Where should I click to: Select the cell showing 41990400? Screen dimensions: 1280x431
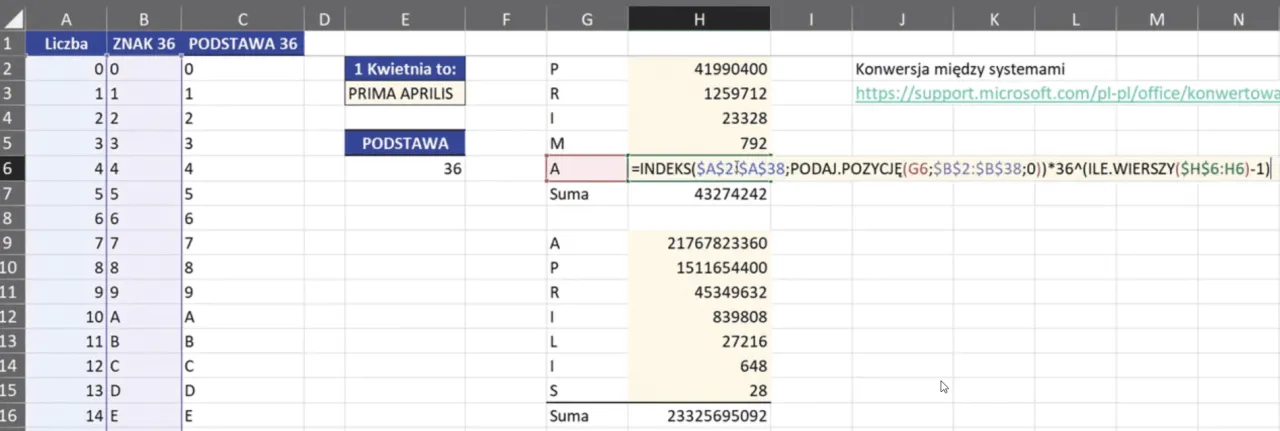click(699, 69)
